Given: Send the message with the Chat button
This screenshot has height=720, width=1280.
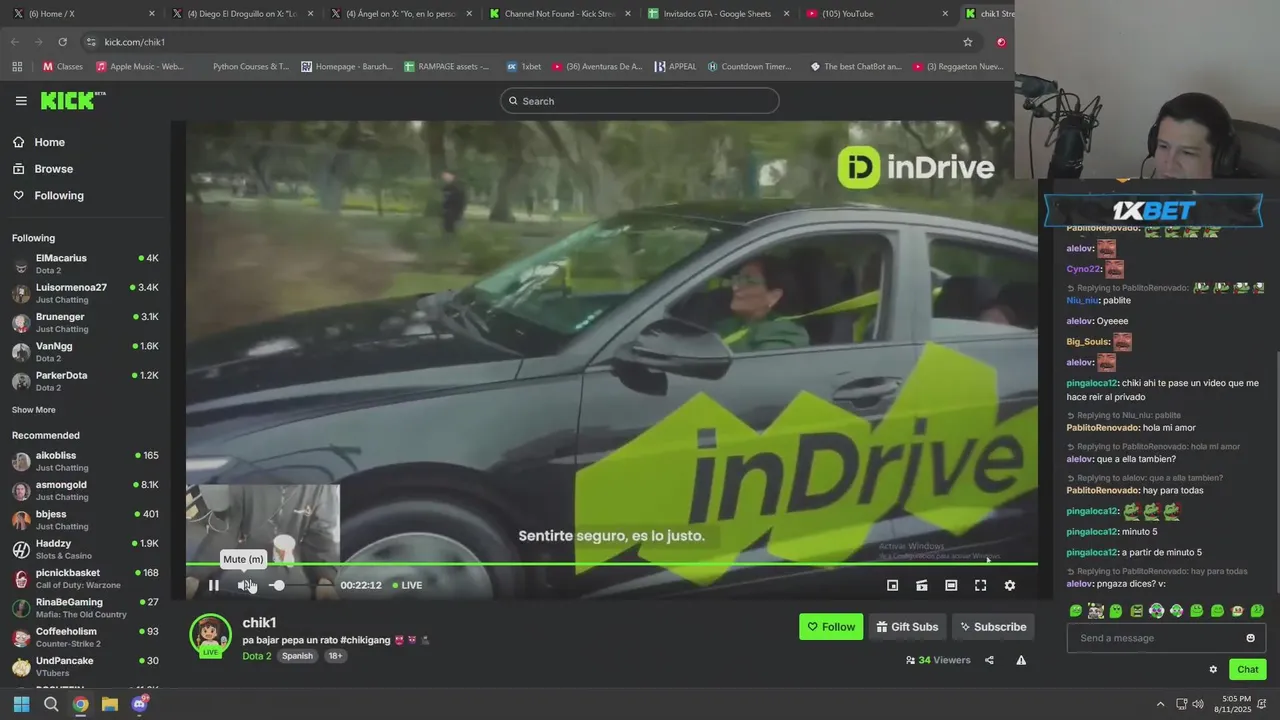Looking at the screenshot, I should (1248, 670).
